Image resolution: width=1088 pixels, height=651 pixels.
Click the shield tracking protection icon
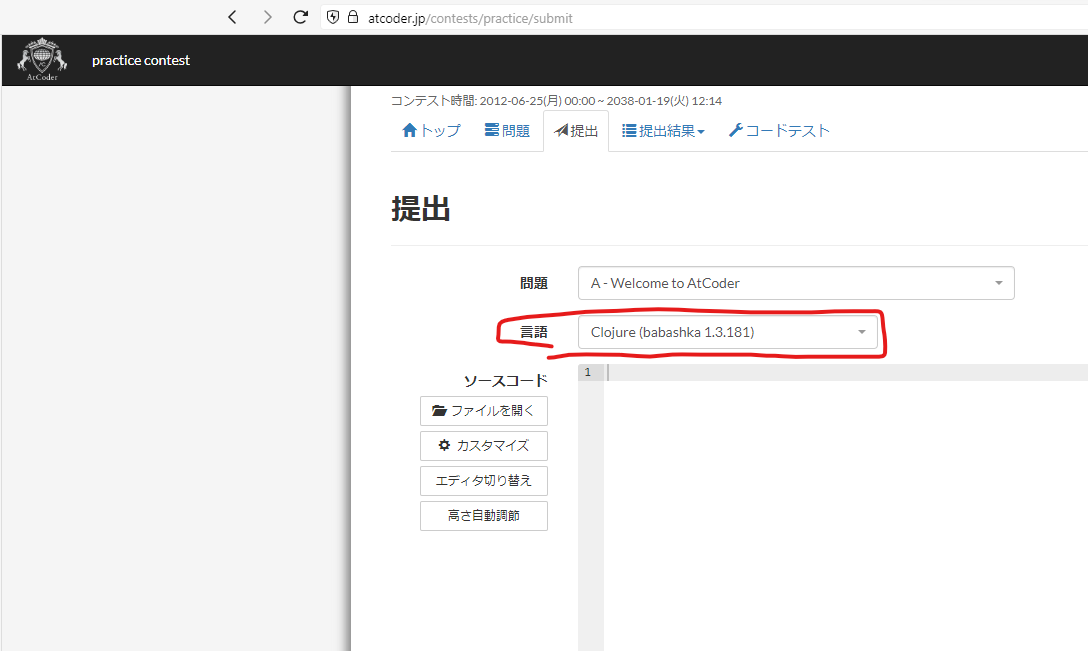pos(333,17)
